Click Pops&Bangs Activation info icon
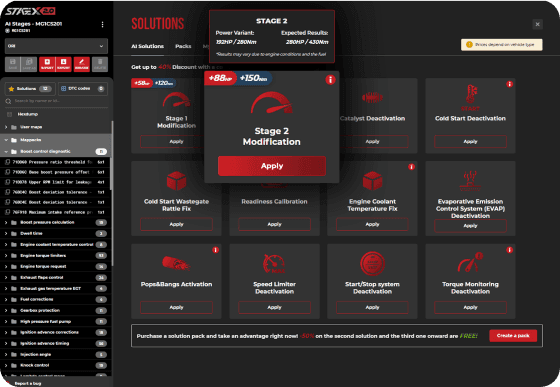This screenshot has height=387, width=560. pyautogui.click(x=215, y=250)
